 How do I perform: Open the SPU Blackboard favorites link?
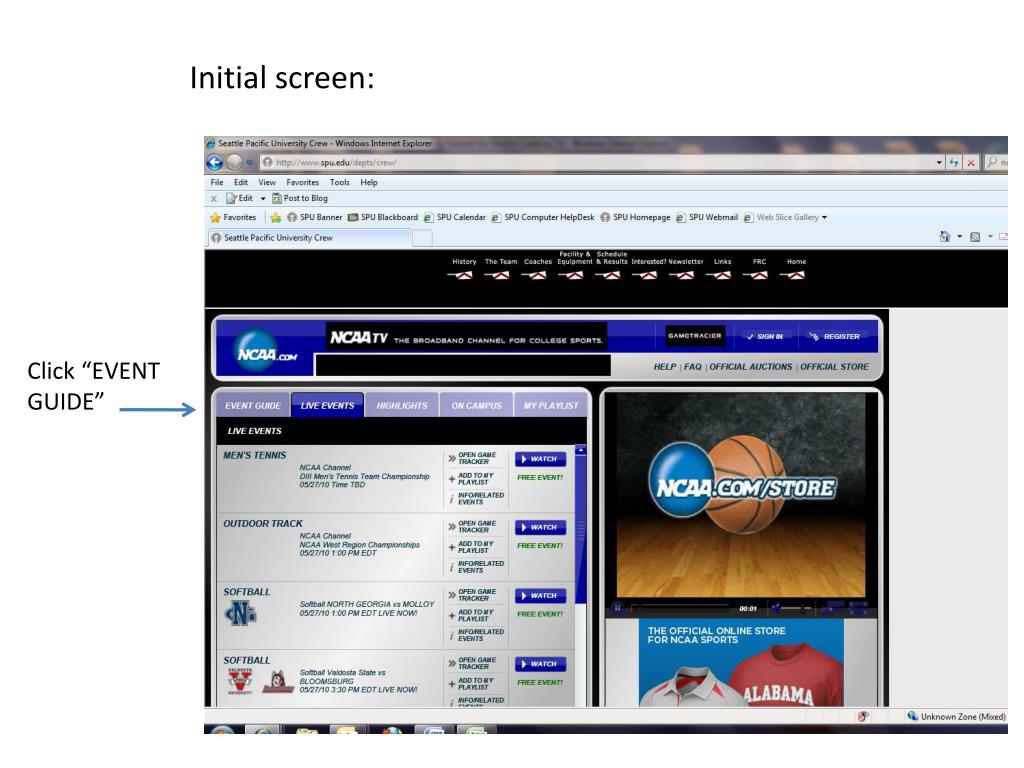point(383,217)
